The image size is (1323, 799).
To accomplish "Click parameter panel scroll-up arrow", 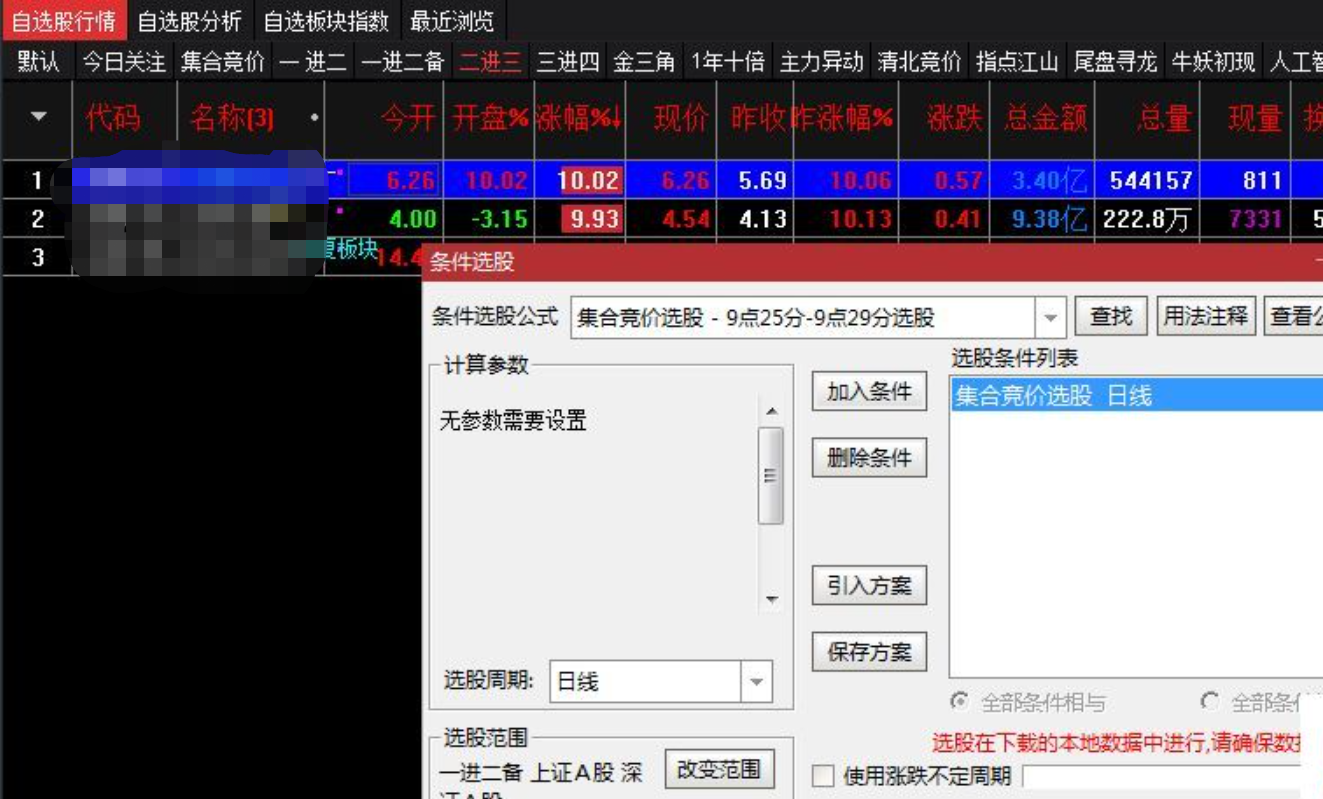I will 771,411.
